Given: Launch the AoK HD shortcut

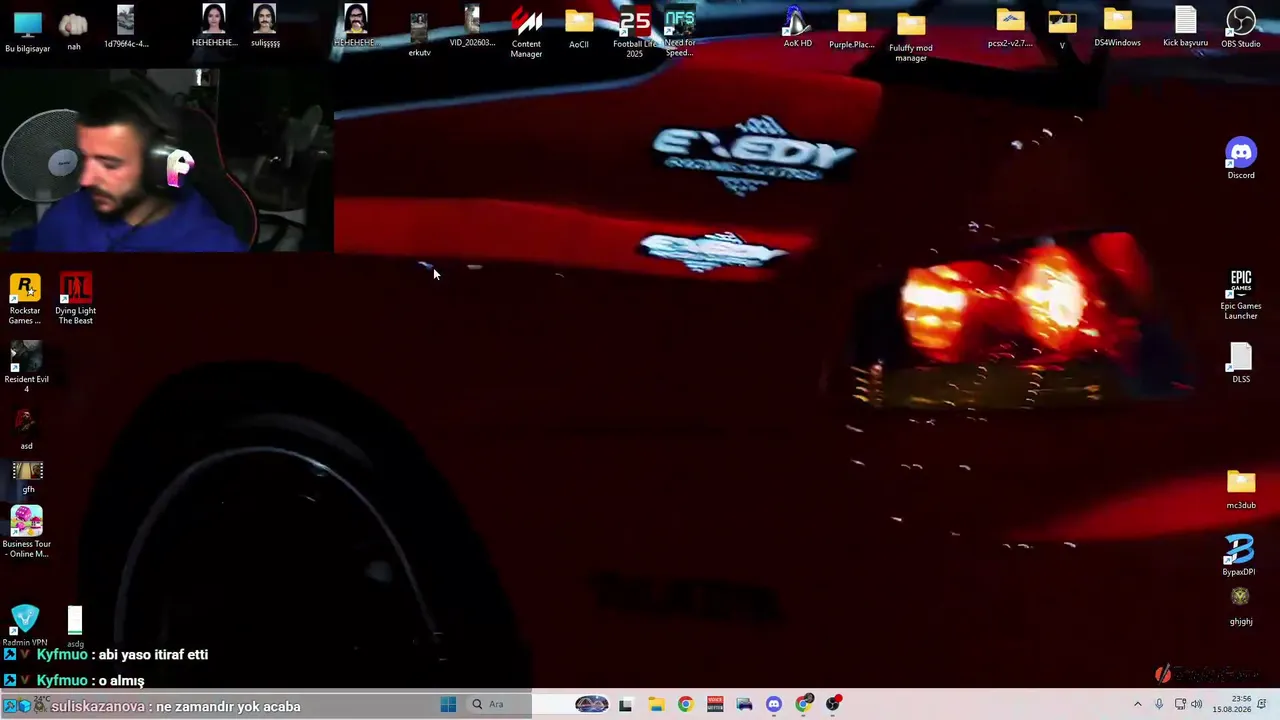Looking at the screenshot, I should coord(797,28).
